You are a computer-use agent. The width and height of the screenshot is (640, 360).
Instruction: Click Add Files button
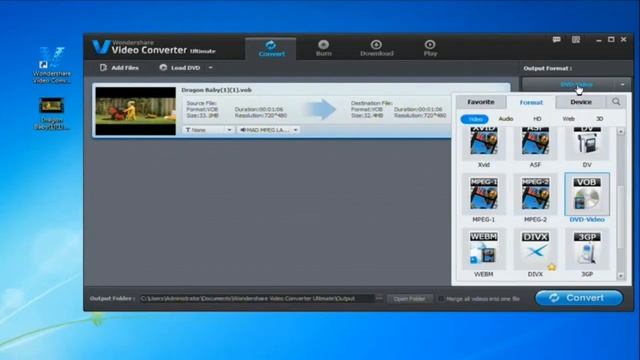(x=119, y=68)
